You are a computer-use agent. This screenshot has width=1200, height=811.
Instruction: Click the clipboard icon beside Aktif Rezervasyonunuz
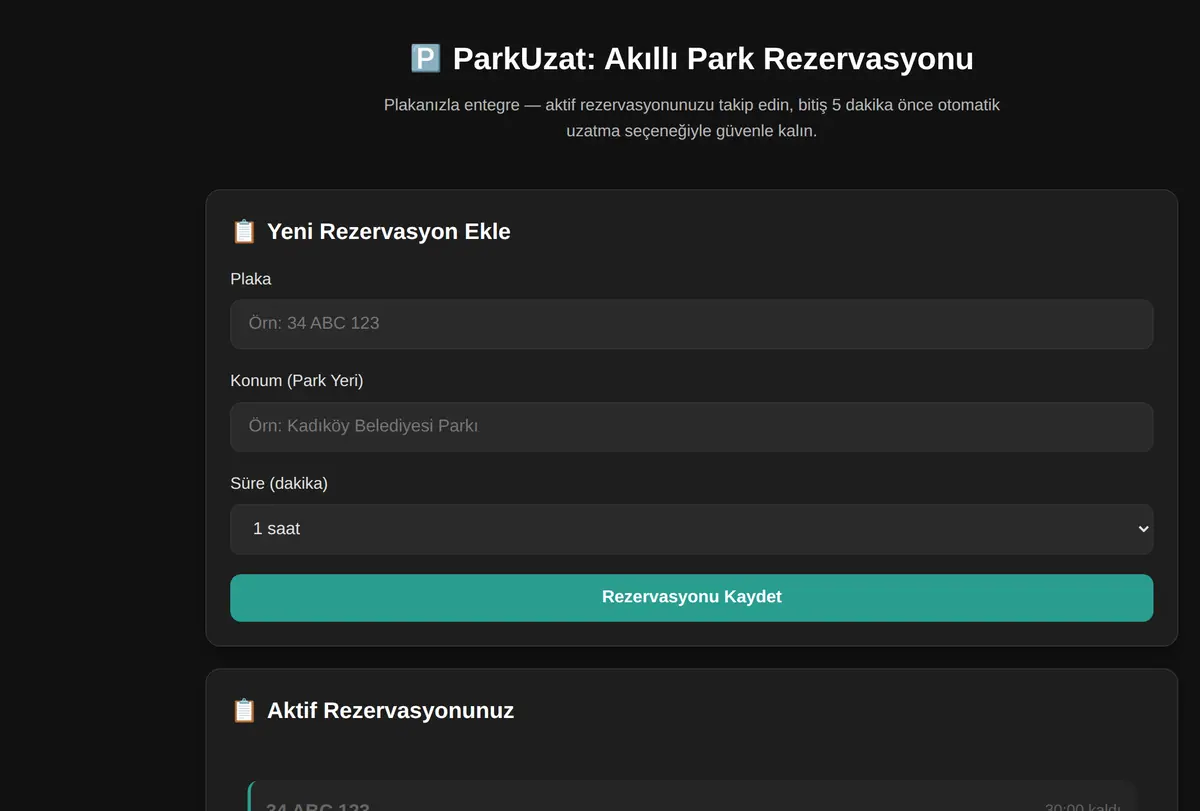click(244, 711)
